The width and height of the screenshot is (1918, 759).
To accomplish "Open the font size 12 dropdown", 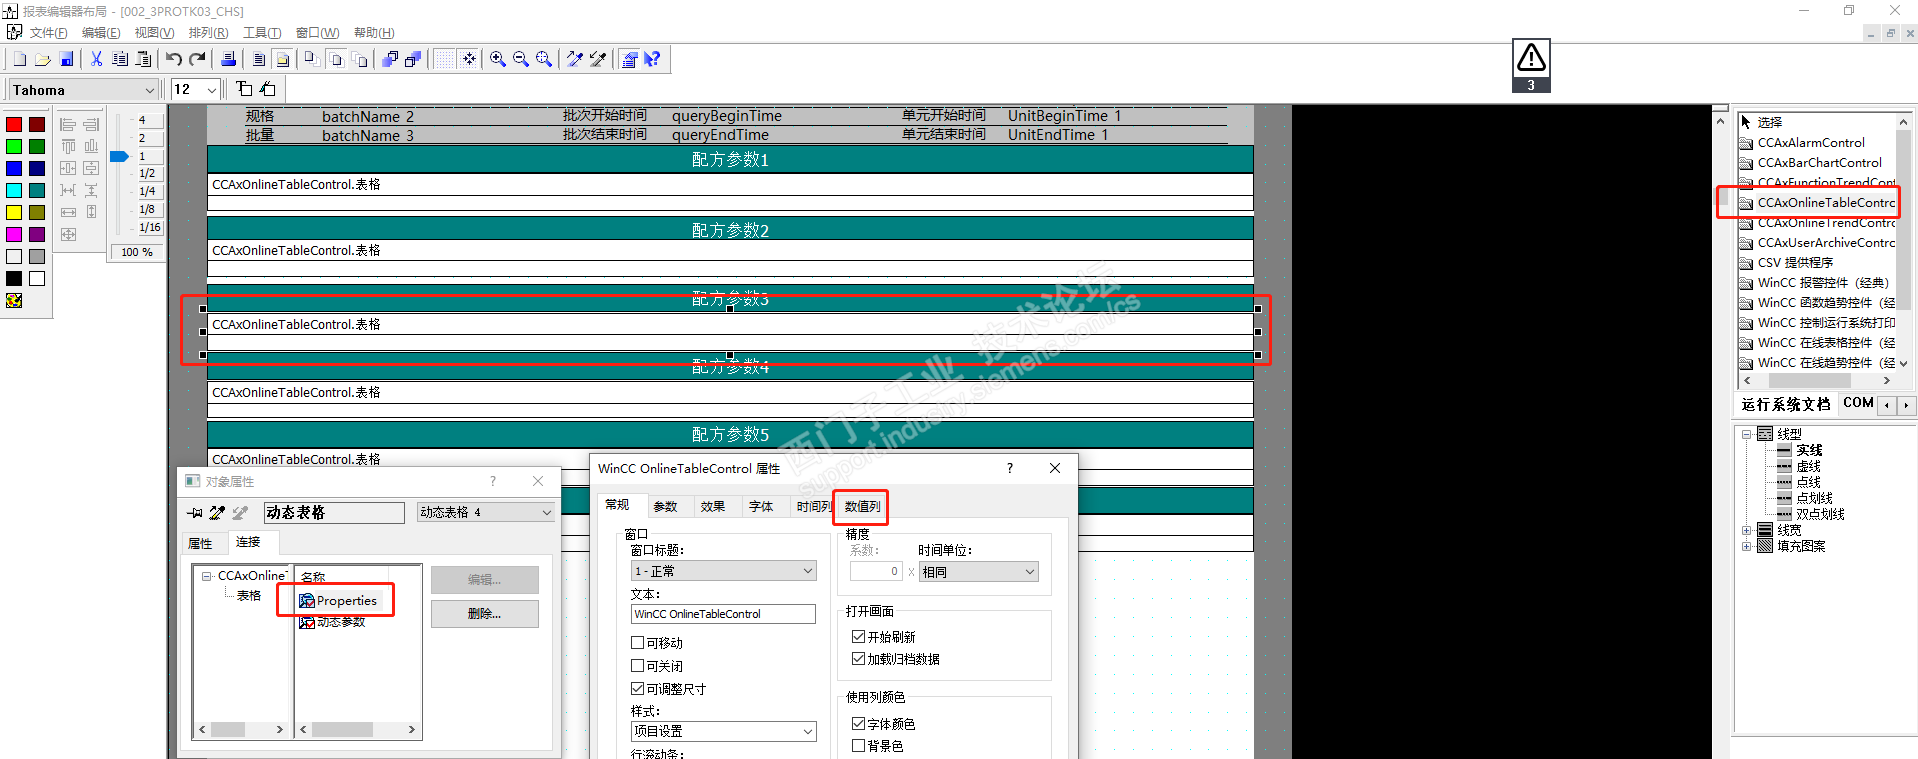I will point(212,90).
